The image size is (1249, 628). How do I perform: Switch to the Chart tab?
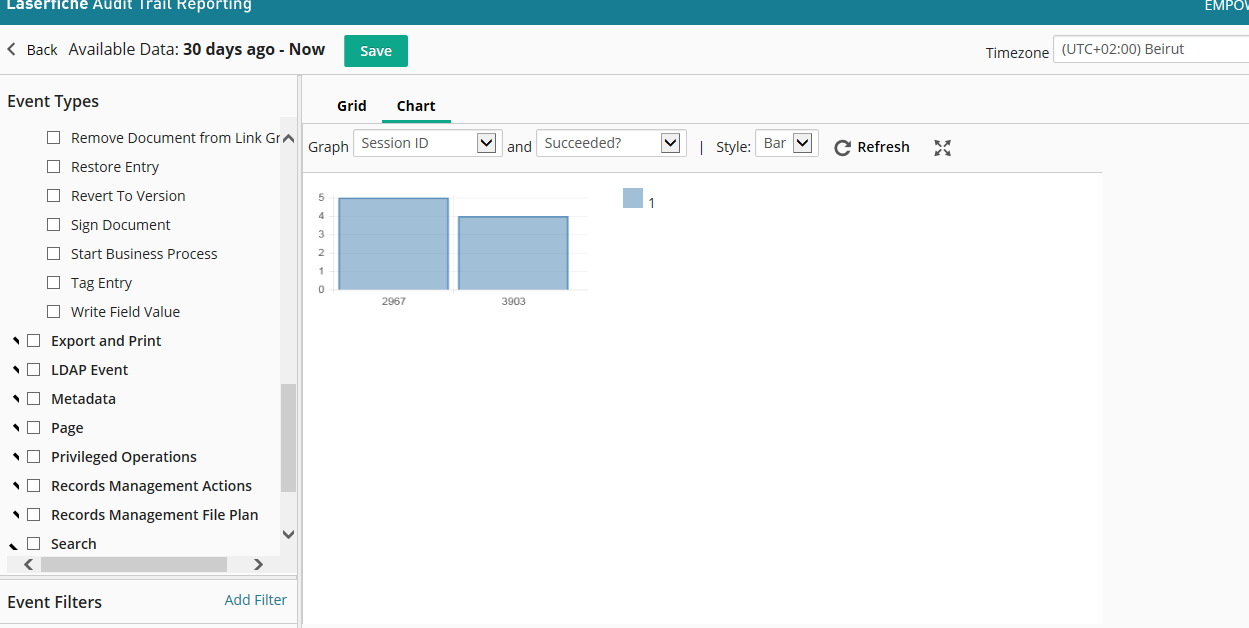coord(416,106)
